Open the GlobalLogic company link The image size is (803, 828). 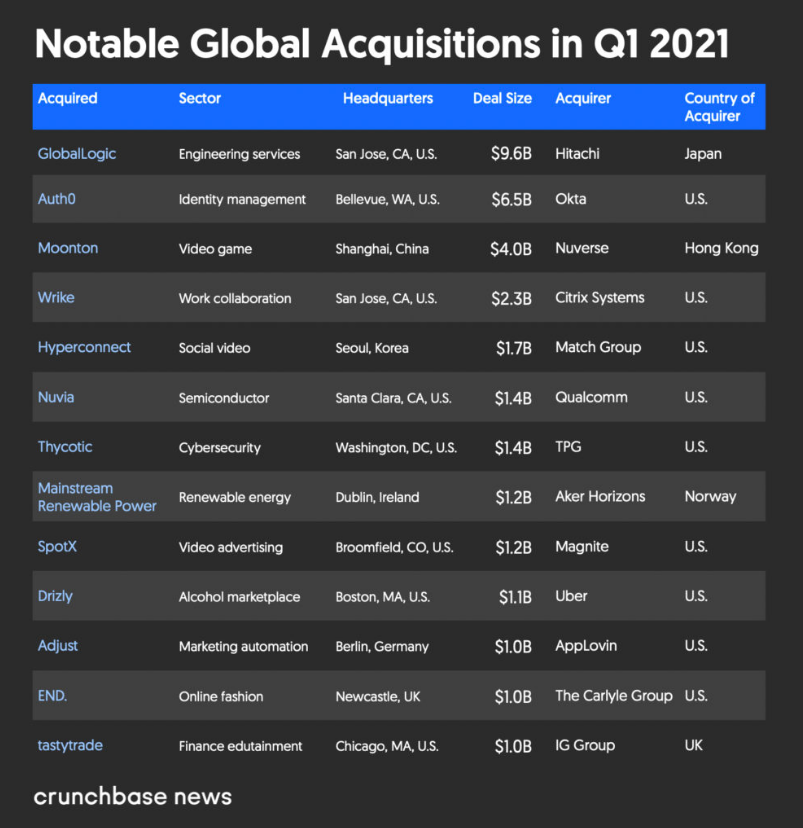point(77,154)
